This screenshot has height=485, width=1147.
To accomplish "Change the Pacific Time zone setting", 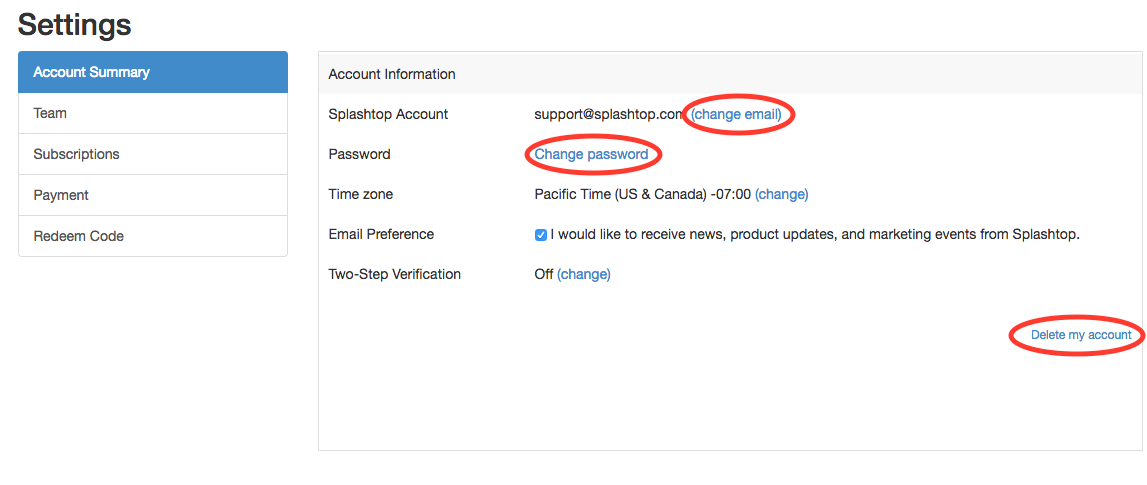I will click(x=781, y=194).
